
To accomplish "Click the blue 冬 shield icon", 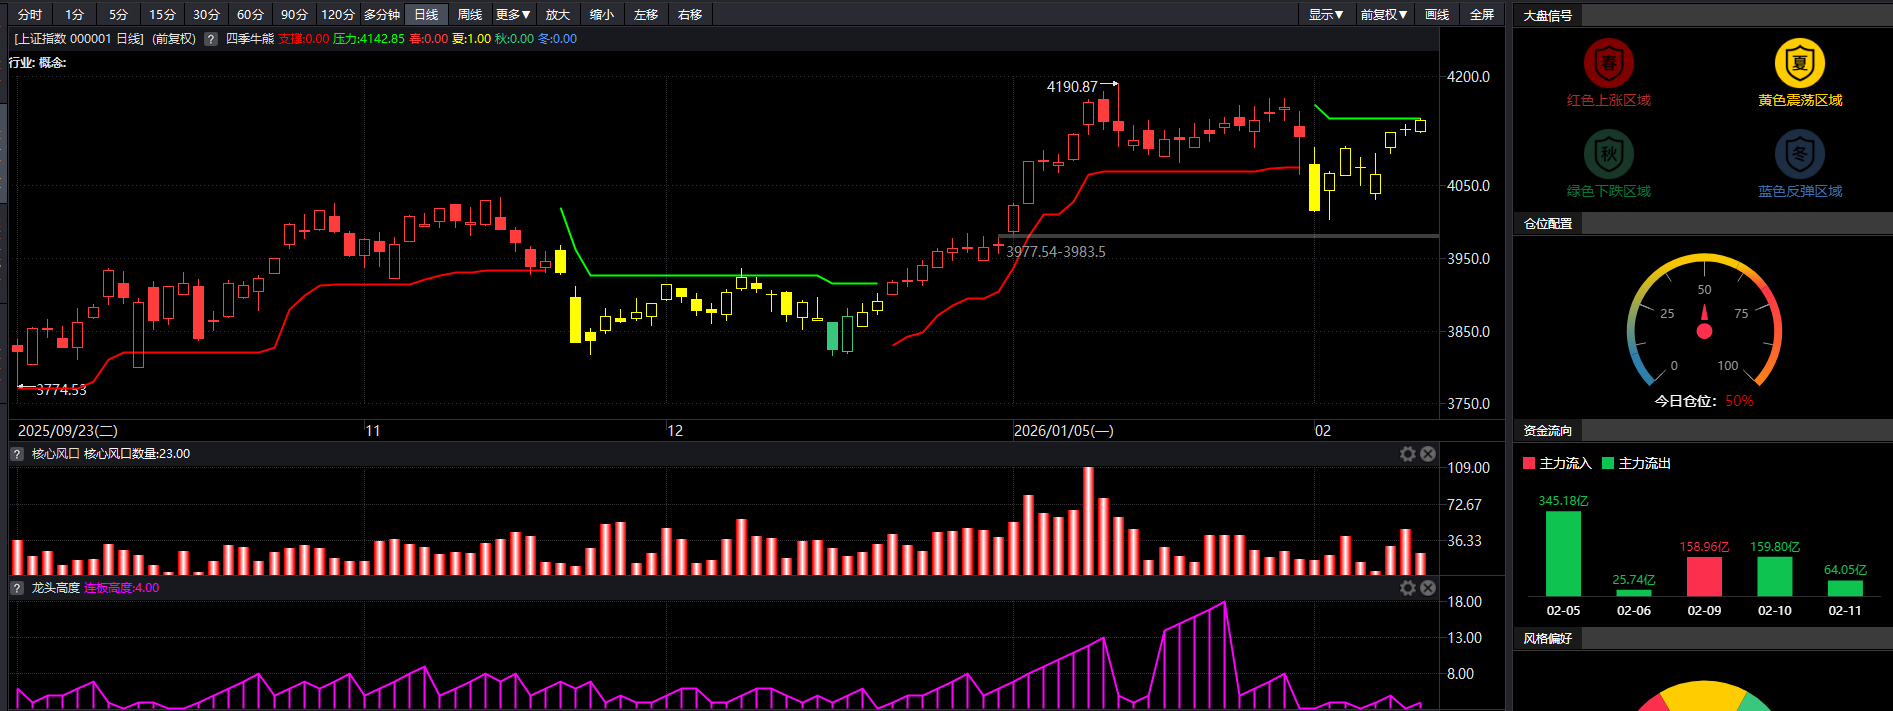I will (x=1800, y=154).
